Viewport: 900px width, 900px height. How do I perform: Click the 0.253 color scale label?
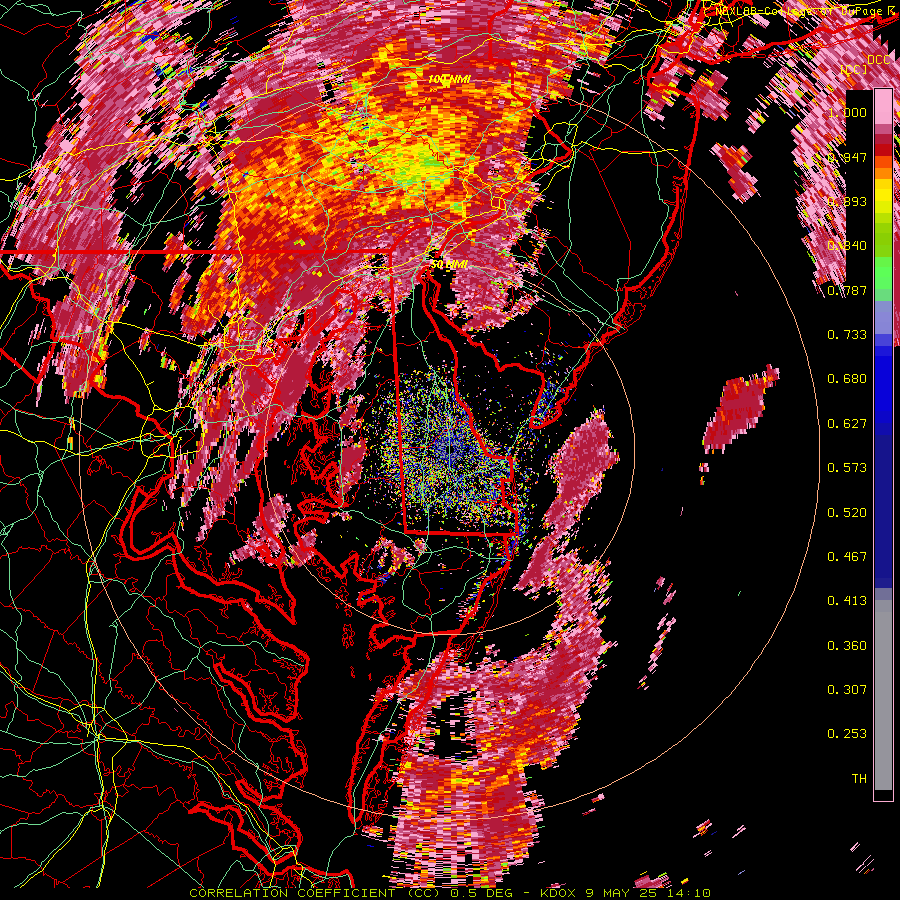pos(847,734)
